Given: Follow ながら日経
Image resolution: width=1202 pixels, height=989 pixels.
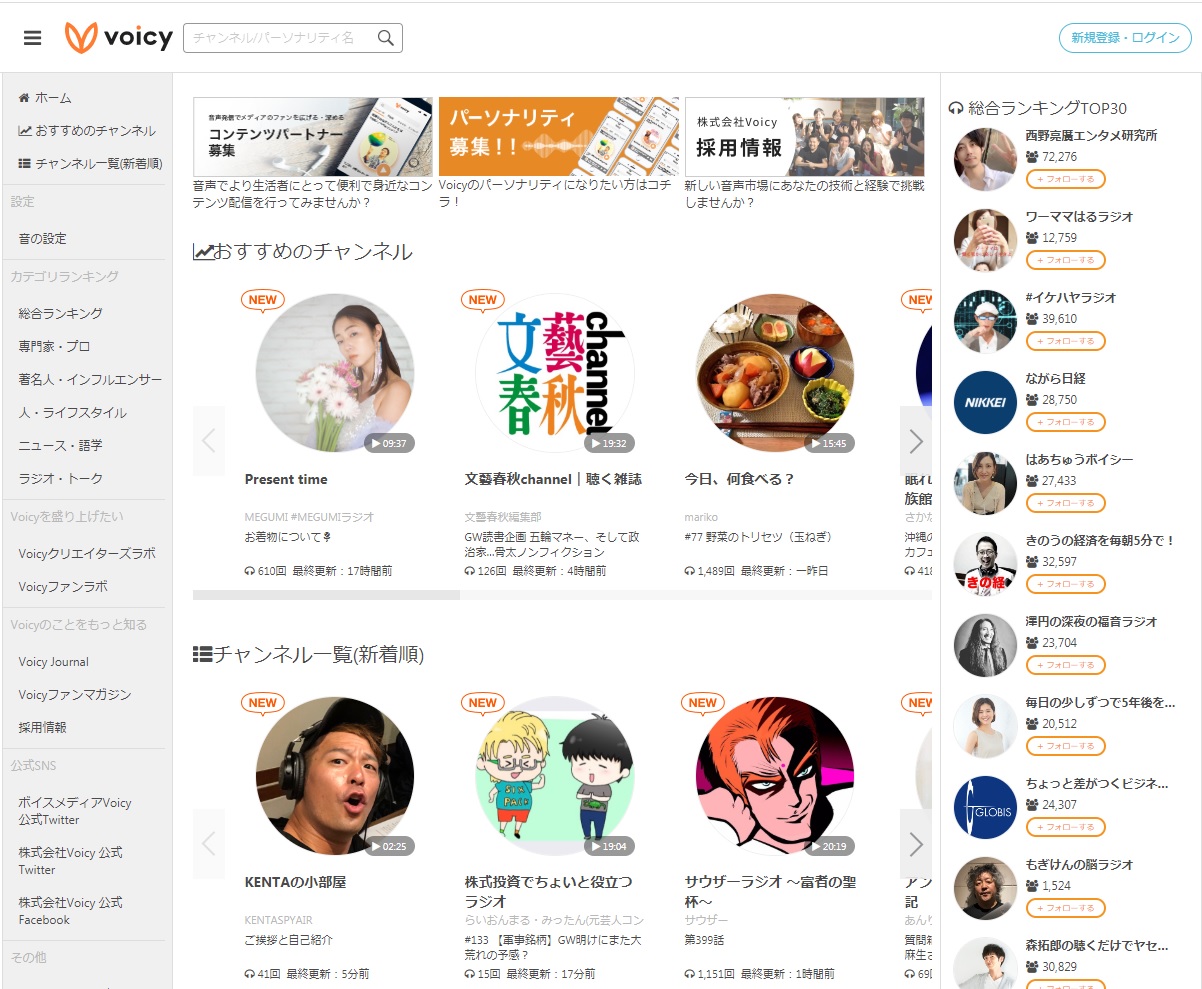Looking at the screenshot, I should pos(1065,422).
